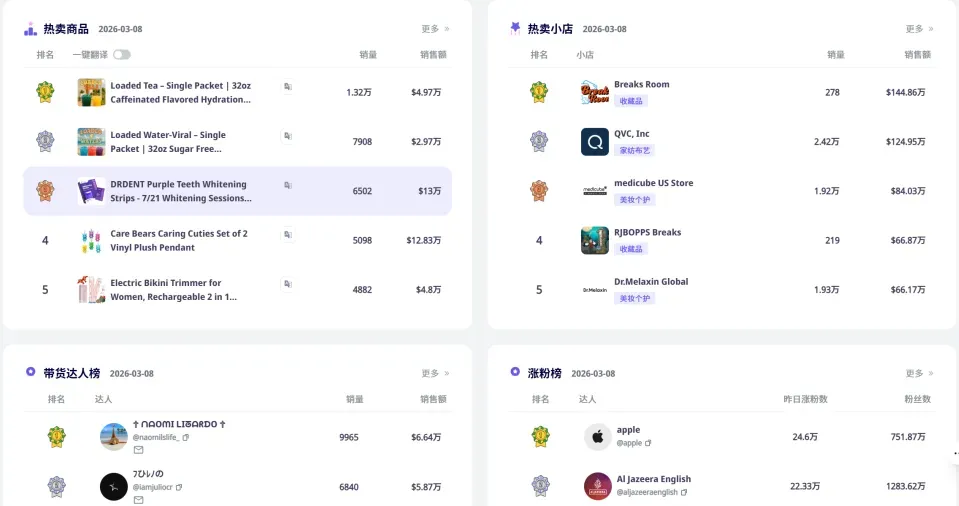Click translate icon next to DRDENT Whitening Strips

pos(287,185)
